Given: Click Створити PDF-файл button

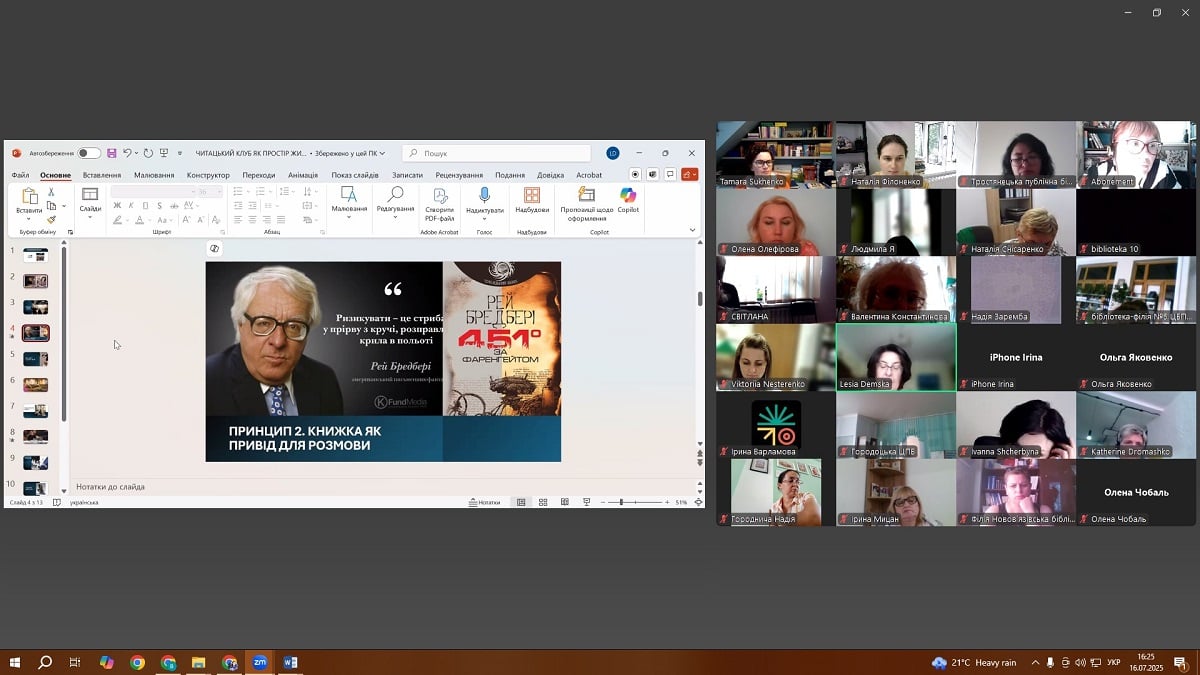Looking at the screenshot, I should coord(439,203).
